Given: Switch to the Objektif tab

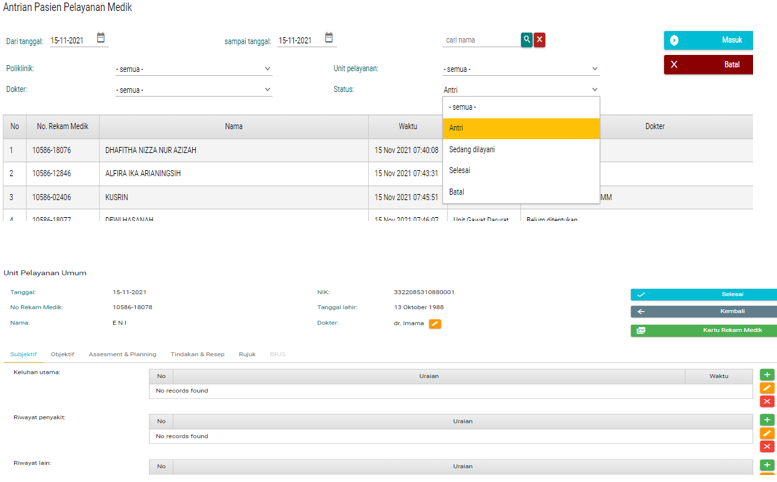Looking at the screenshot, I should coord(62,354).
